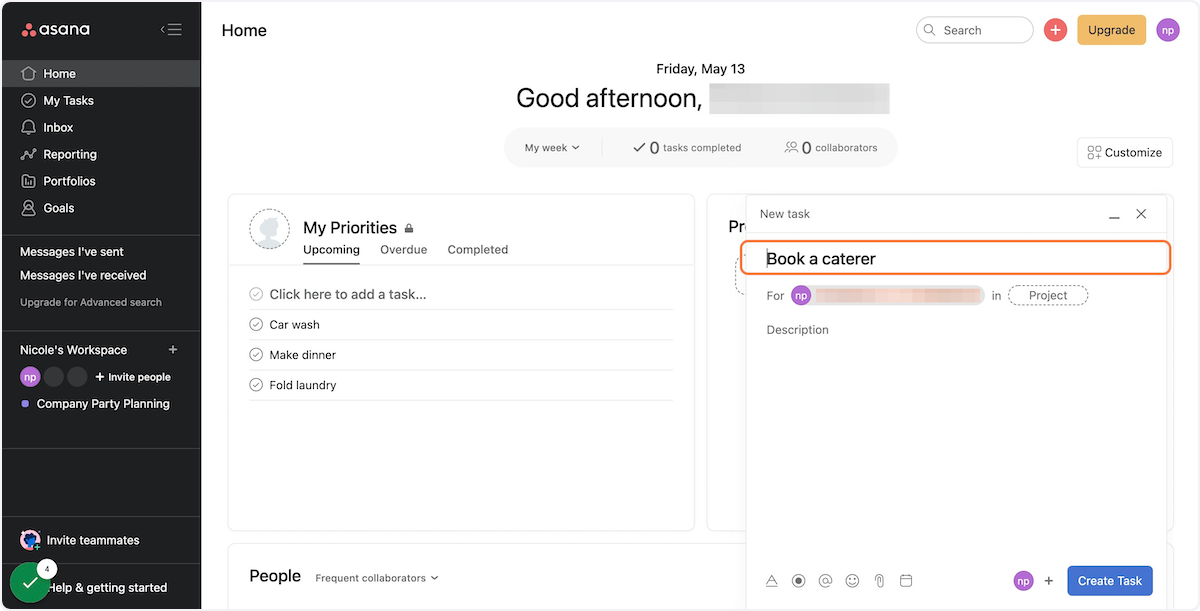This screenshot has height=611, width=1200.
Task: Click the Upgrade button
Action: pos(1111,30)
